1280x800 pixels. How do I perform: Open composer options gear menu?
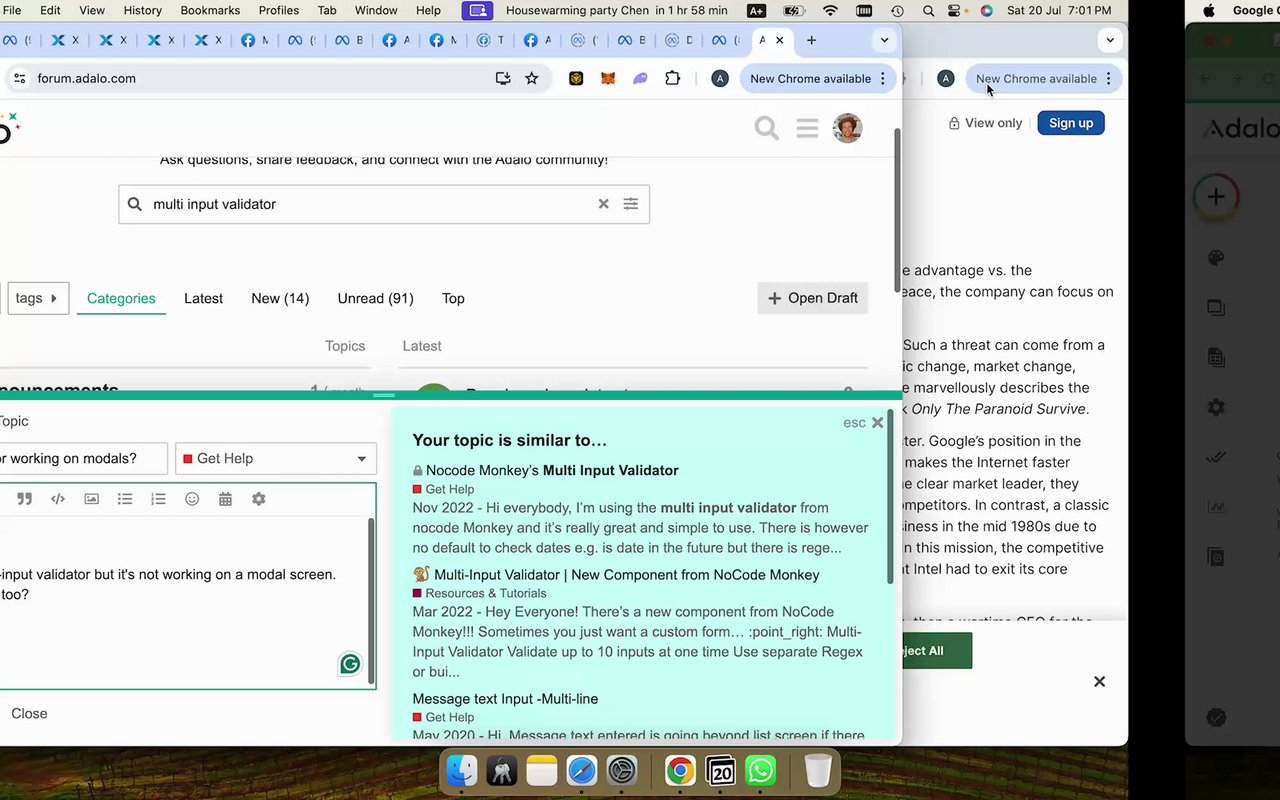point(259,499)
